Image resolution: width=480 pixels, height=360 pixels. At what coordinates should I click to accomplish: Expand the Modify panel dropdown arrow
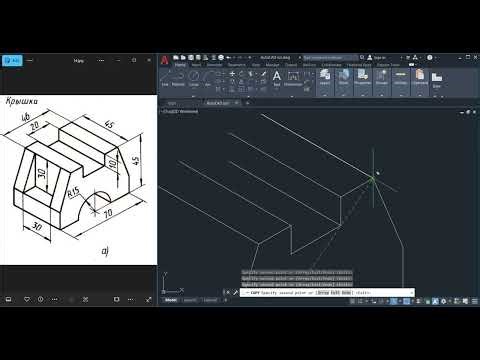tap(248, 96)
